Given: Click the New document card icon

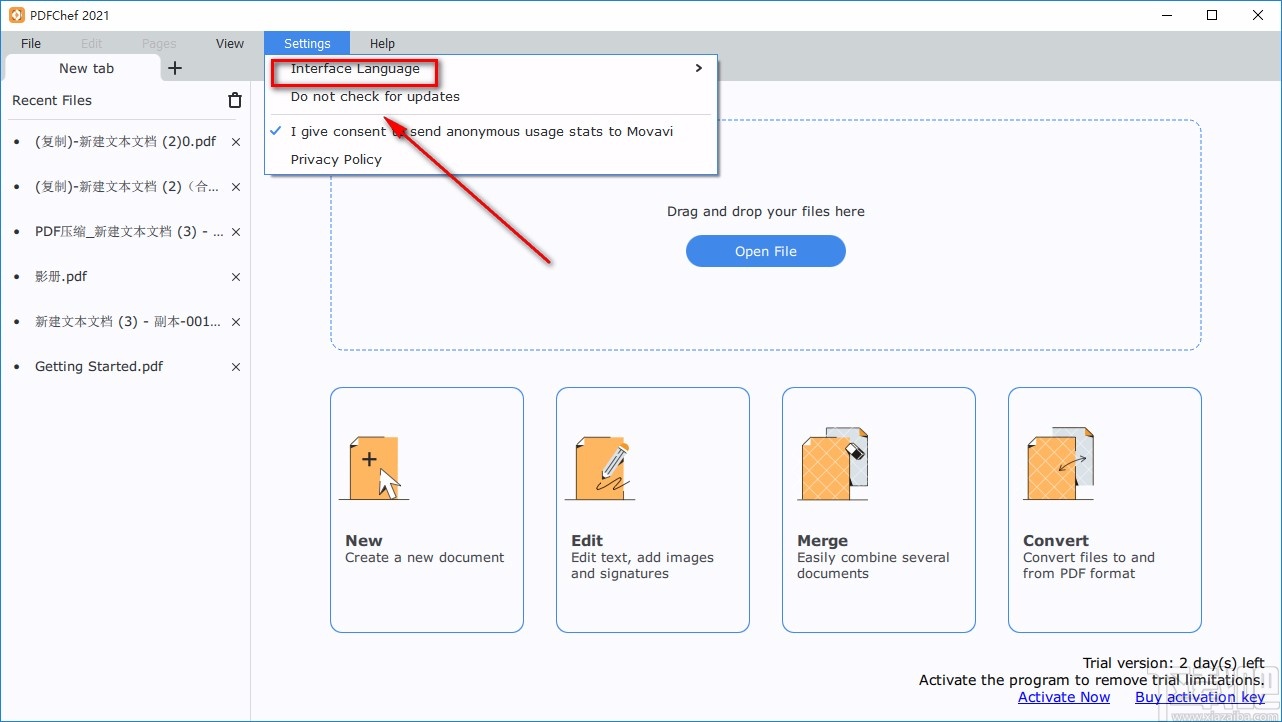Looking at the screenshot, I should pos(374,466).
